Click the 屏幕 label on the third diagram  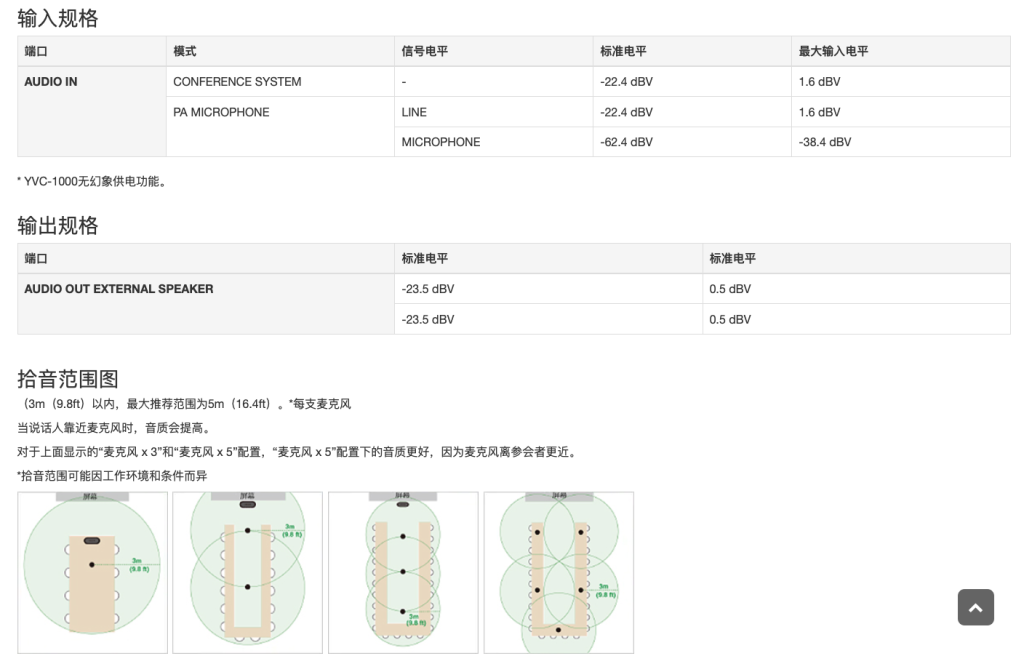403,497
